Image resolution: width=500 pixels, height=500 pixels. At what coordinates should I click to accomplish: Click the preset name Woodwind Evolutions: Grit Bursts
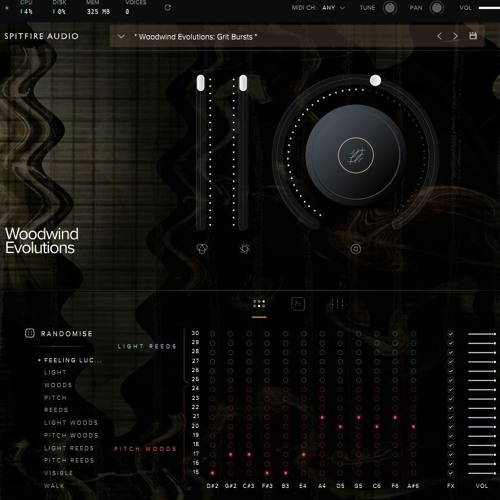tap(195, 37)
